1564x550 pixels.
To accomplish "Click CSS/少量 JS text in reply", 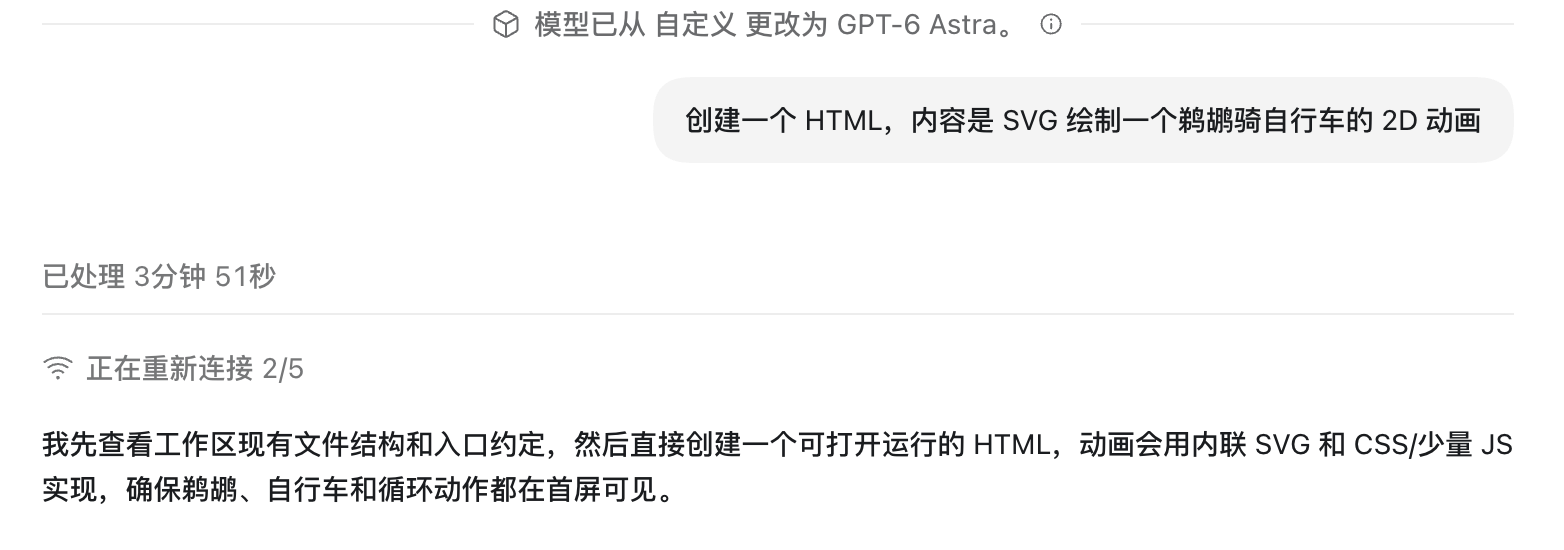I will click(x=1433, y=444).
